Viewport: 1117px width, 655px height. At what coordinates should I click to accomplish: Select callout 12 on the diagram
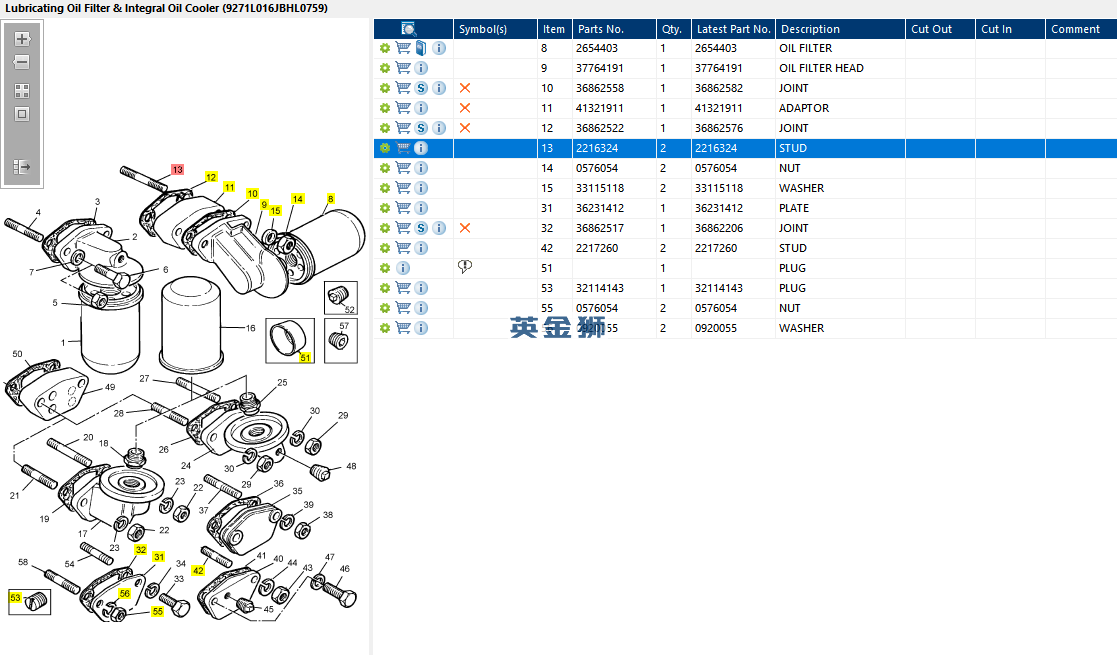tap(211, 177)
